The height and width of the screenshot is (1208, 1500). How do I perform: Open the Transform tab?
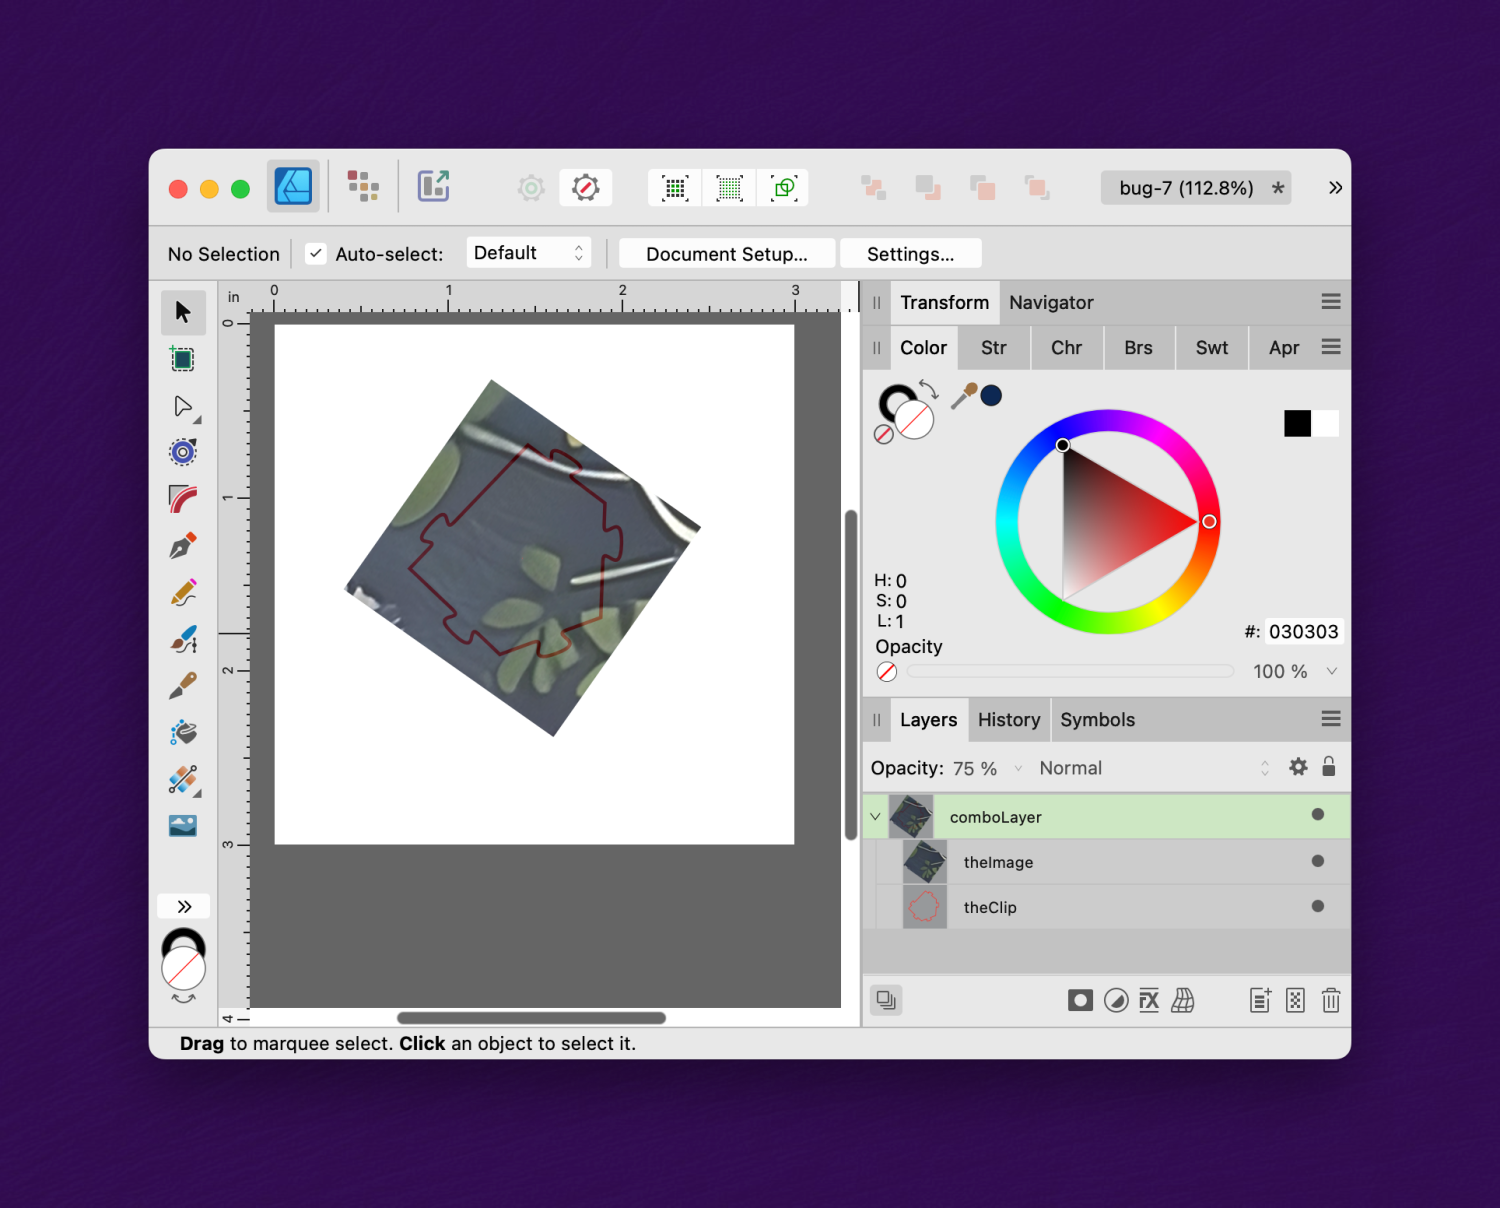click(944, 302)
